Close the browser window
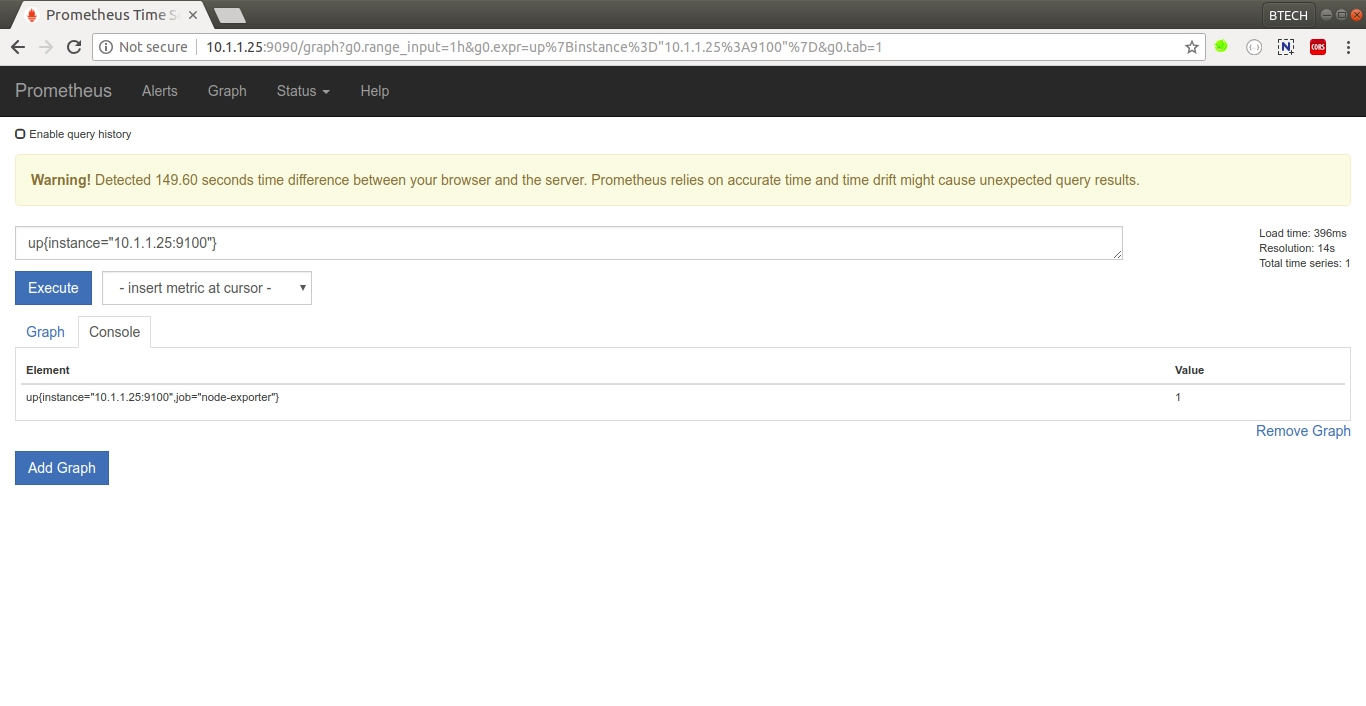 [x=1356, y=15]
